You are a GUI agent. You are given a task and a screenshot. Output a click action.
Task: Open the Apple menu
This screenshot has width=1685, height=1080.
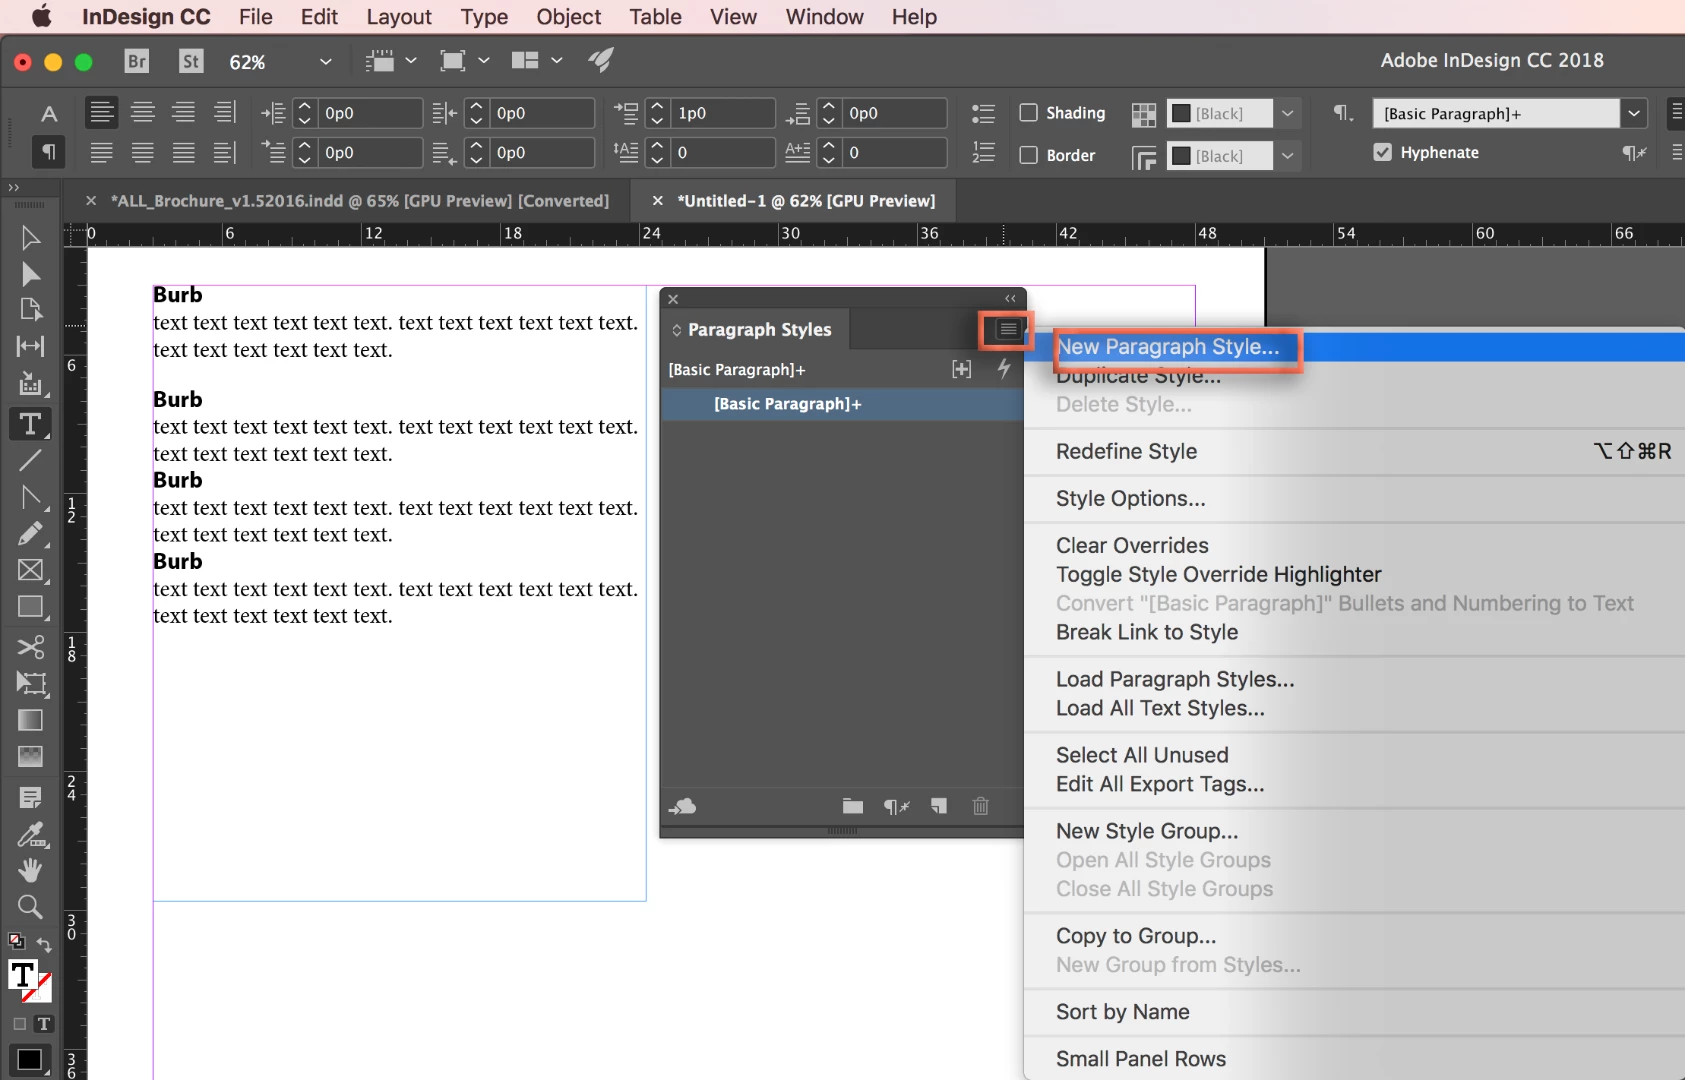[x=41, y=17]
